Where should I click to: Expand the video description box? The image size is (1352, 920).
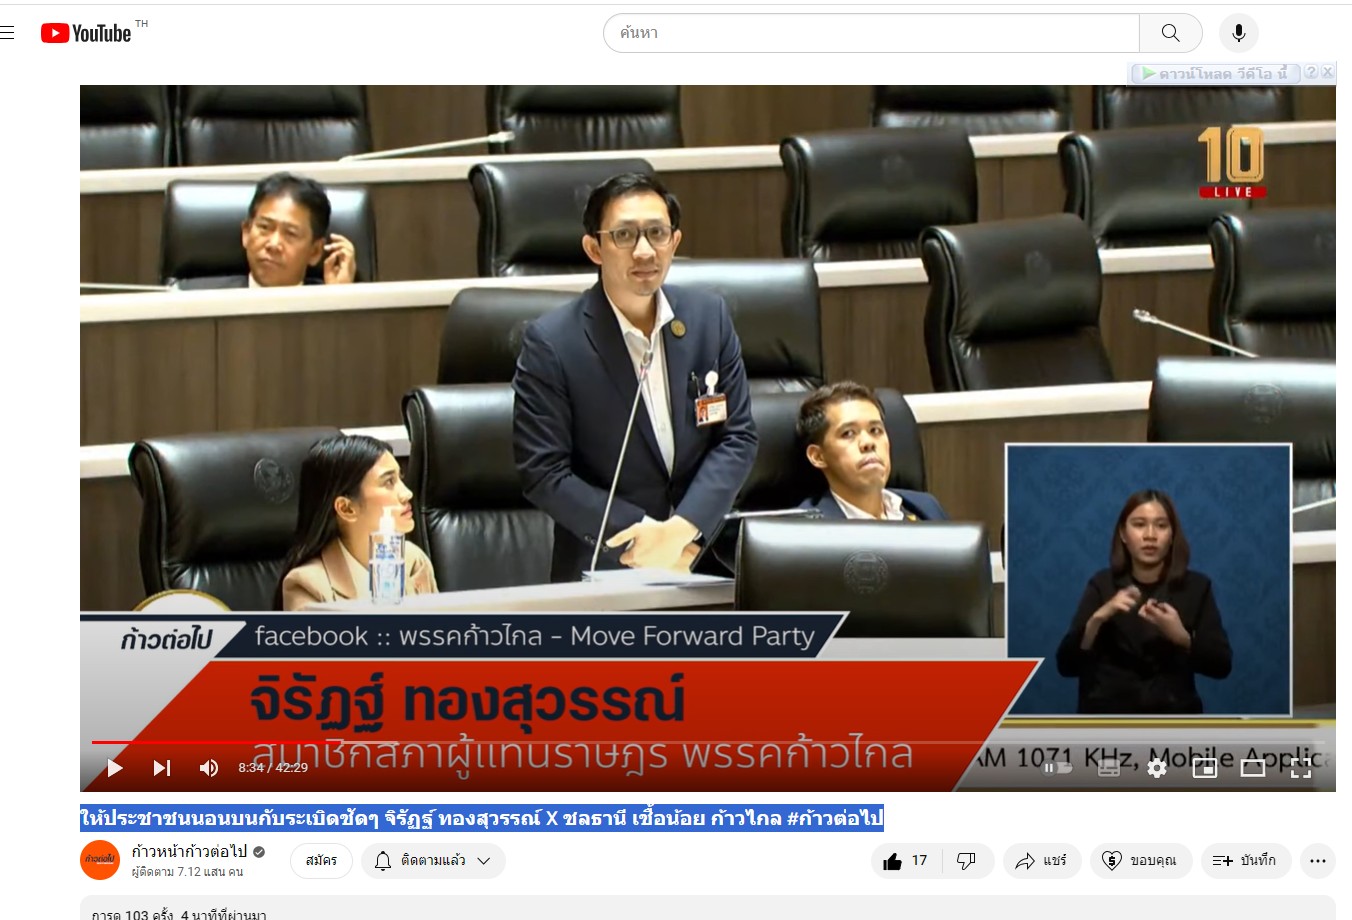click(x=708, y=908)
